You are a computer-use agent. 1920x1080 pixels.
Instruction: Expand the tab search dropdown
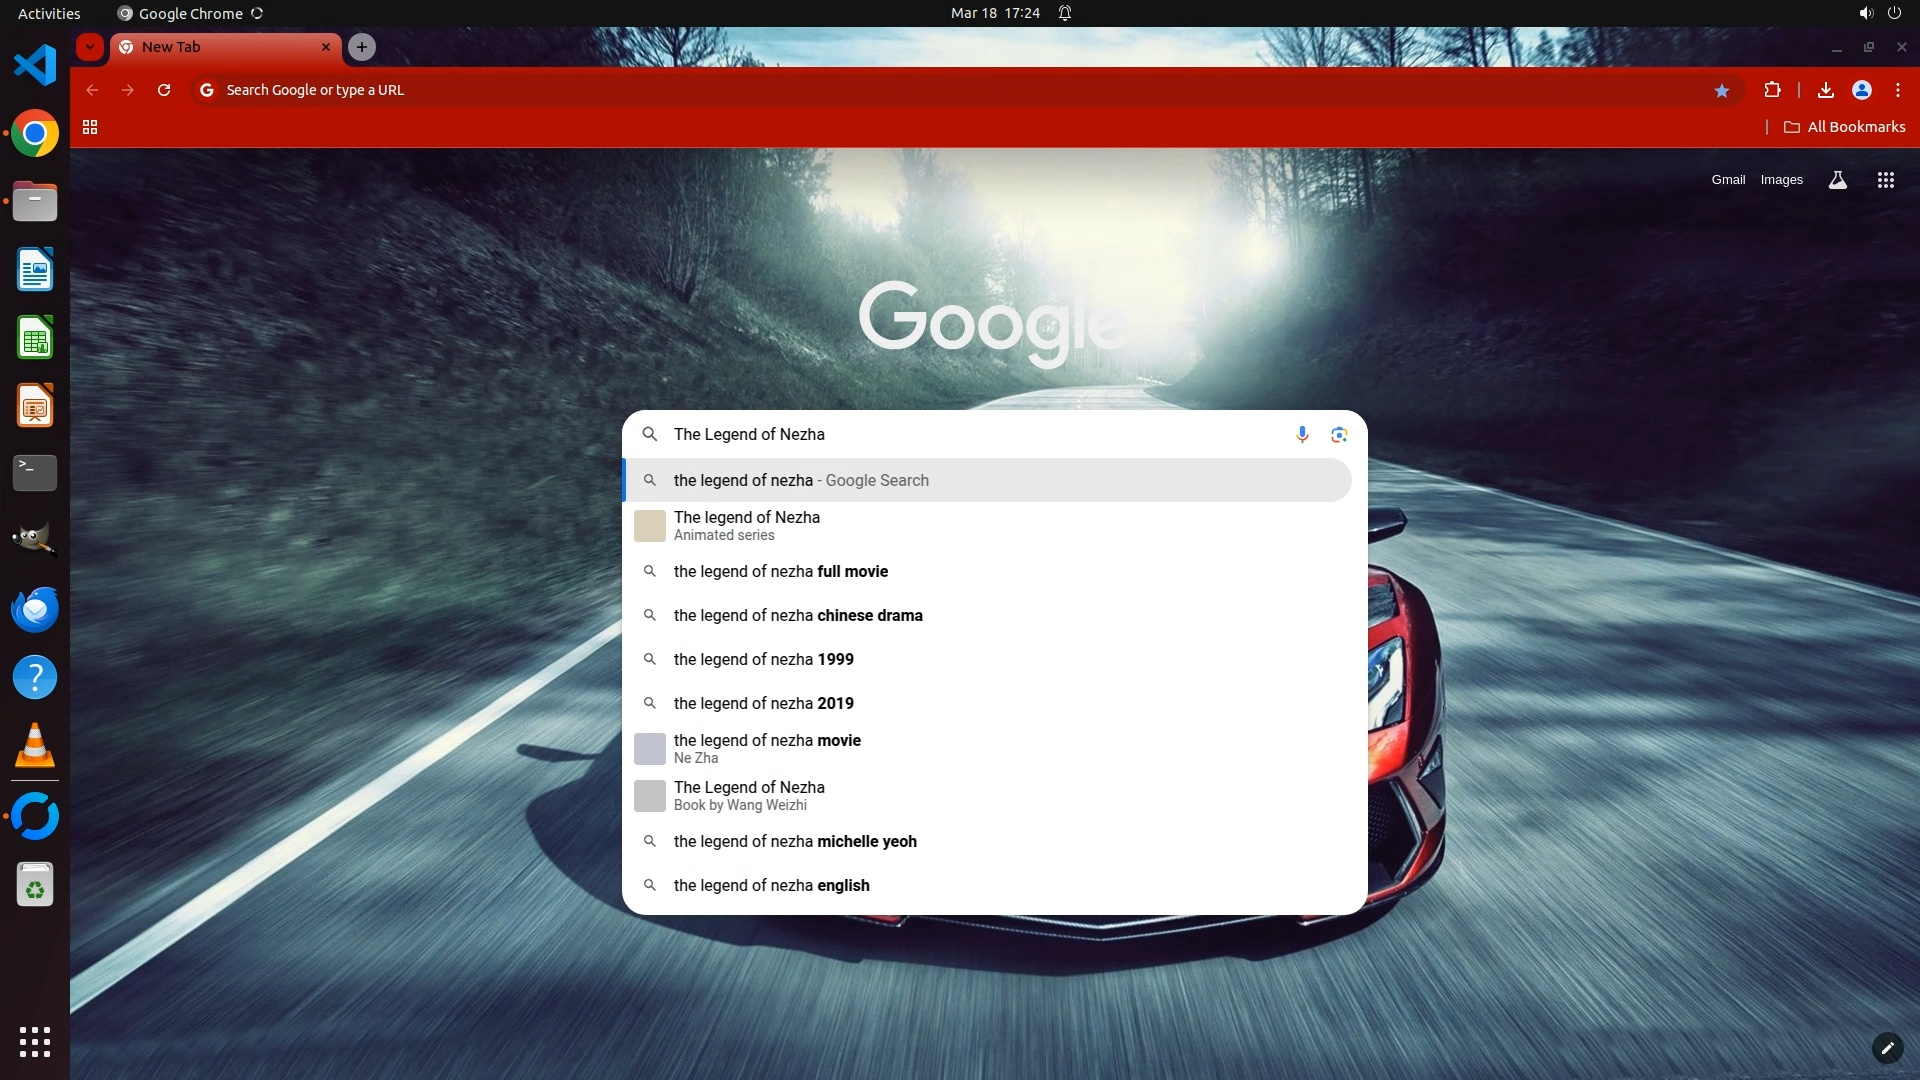pyautogui.click(x=90, y=47)
